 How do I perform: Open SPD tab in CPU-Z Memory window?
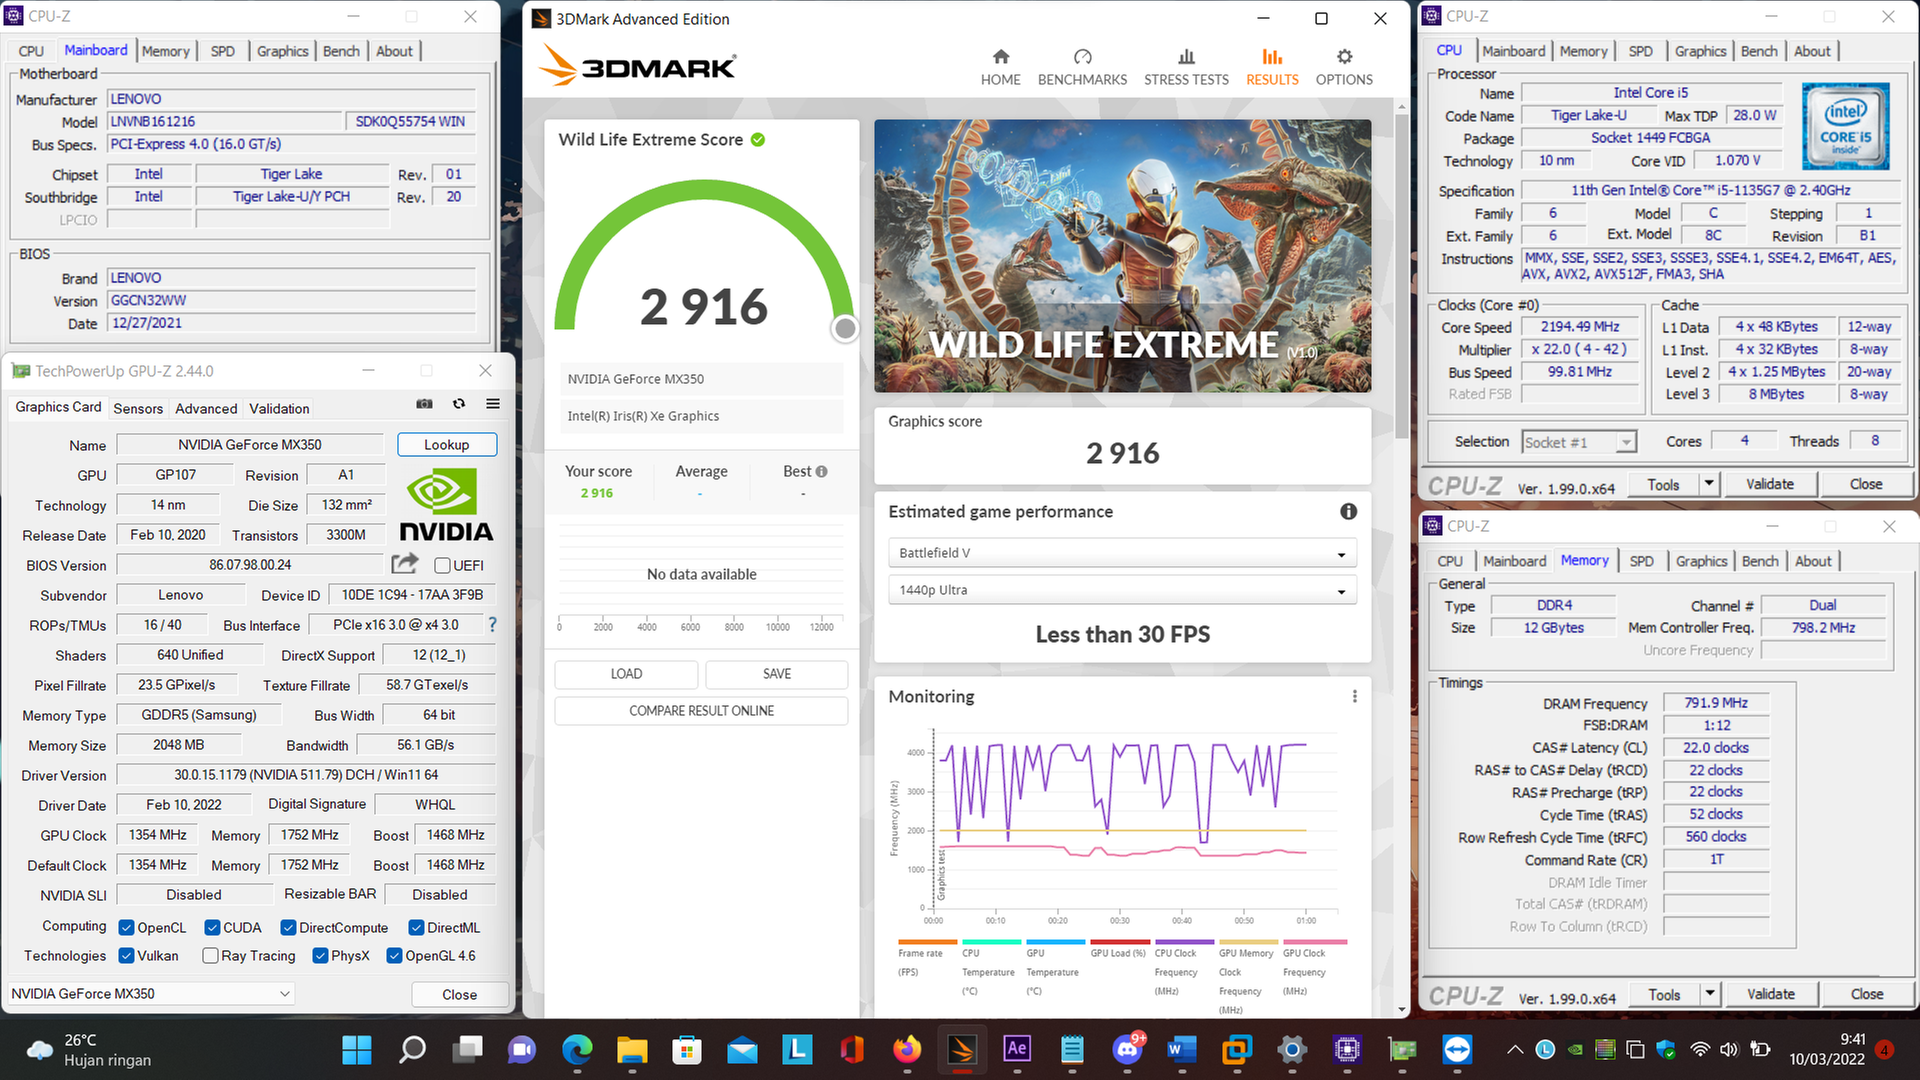pos(1641,561)
